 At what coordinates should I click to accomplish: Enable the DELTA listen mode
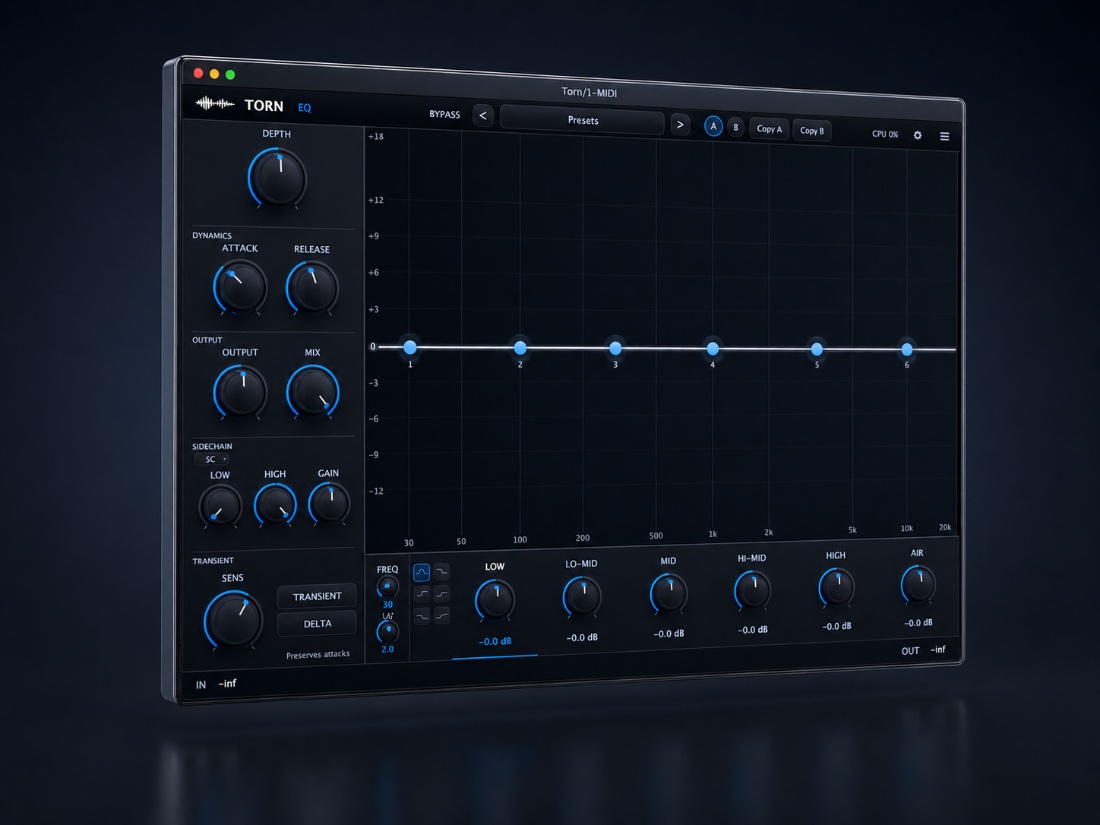(x=317, y=624)
